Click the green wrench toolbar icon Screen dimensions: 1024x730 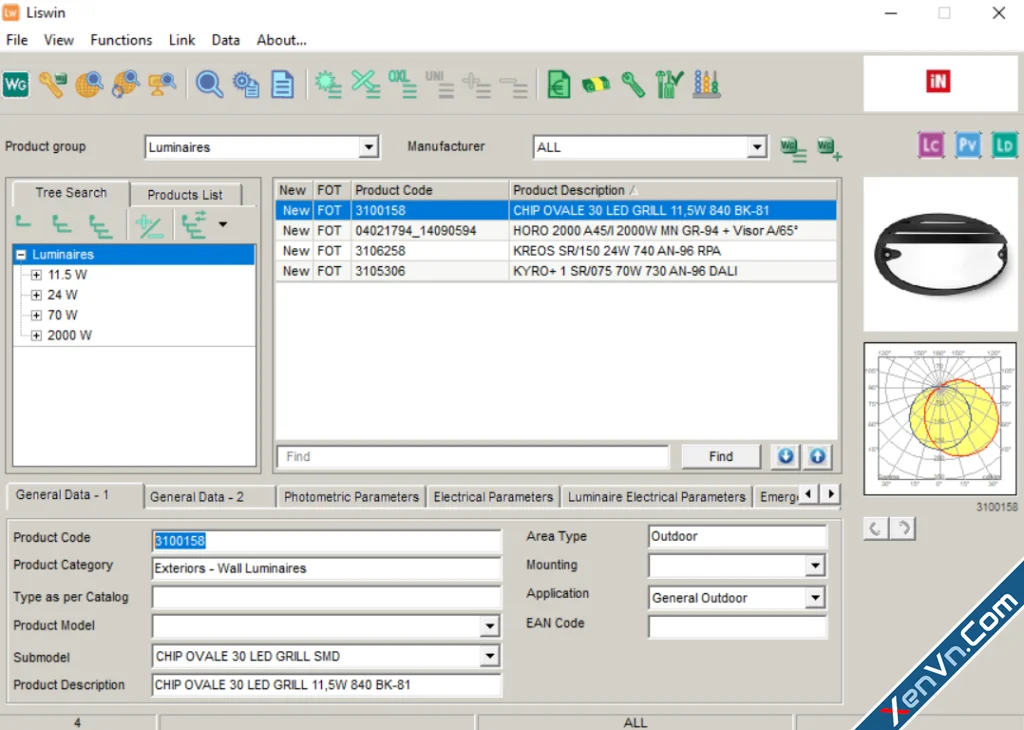[632, 84]
